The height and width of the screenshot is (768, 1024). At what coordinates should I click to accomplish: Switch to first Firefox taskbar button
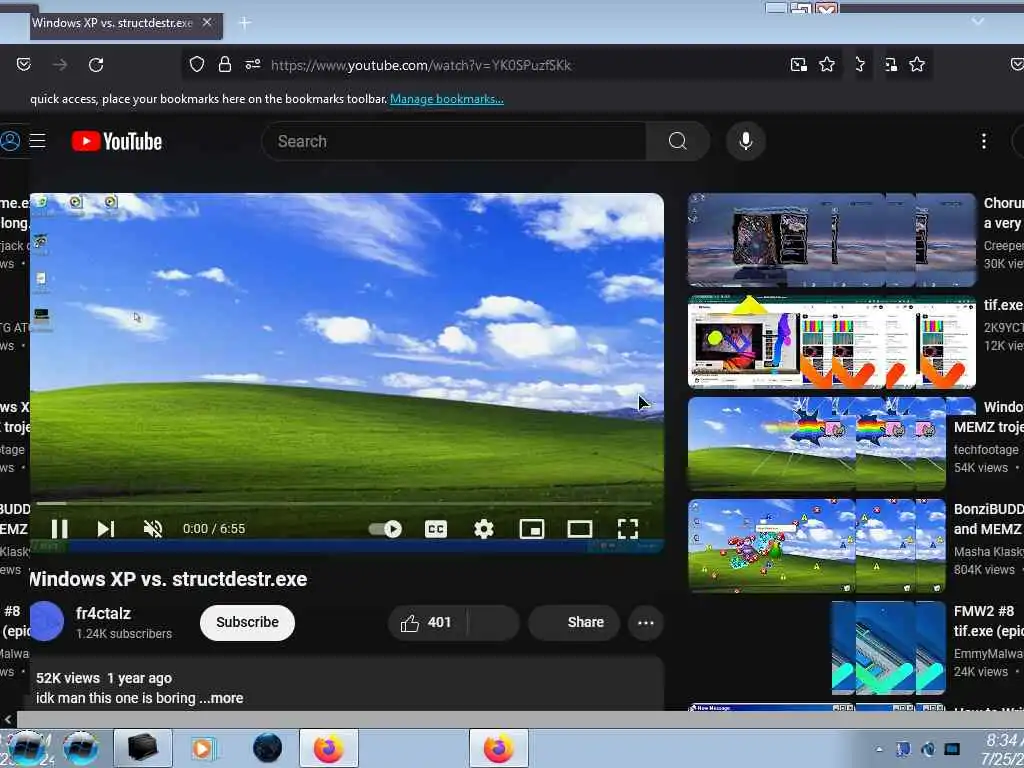(x=328, y=748)
